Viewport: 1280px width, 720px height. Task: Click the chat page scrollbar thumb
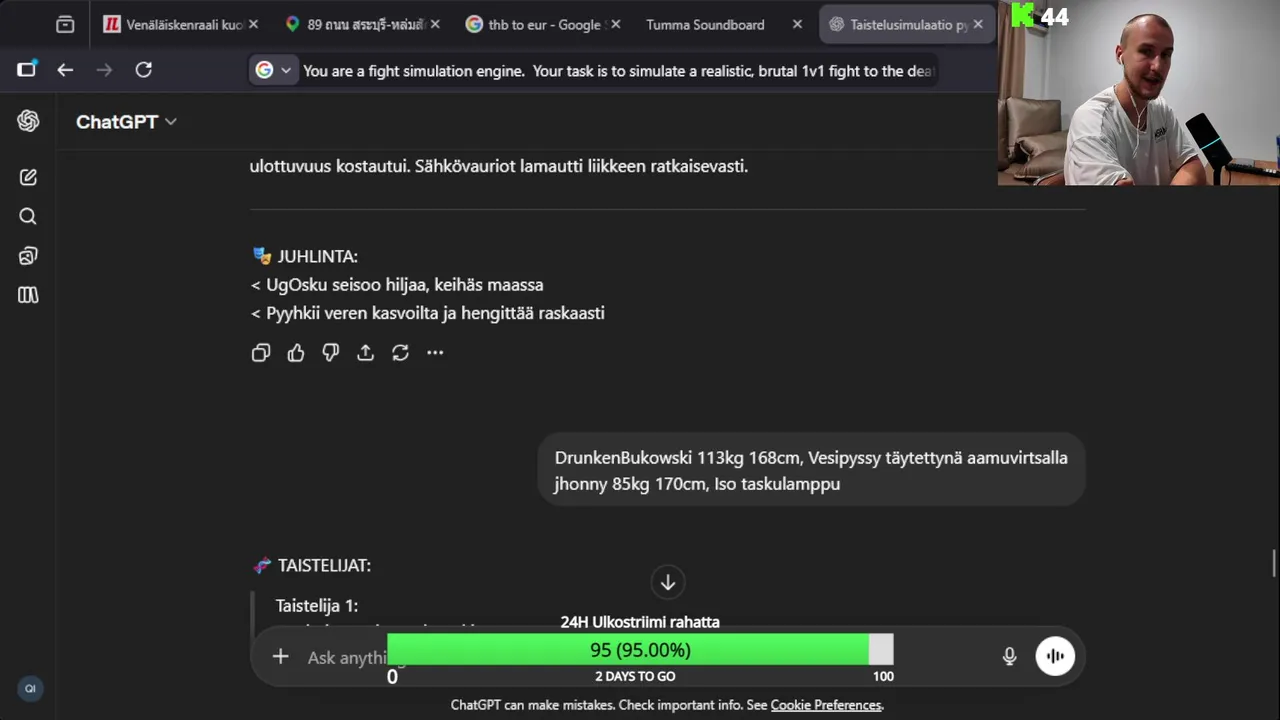pyautogui.click(x=1273, y=564)
